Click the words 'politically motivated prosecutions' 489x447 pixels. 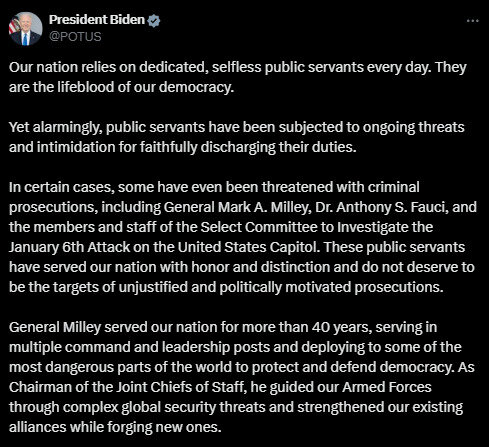331,287
